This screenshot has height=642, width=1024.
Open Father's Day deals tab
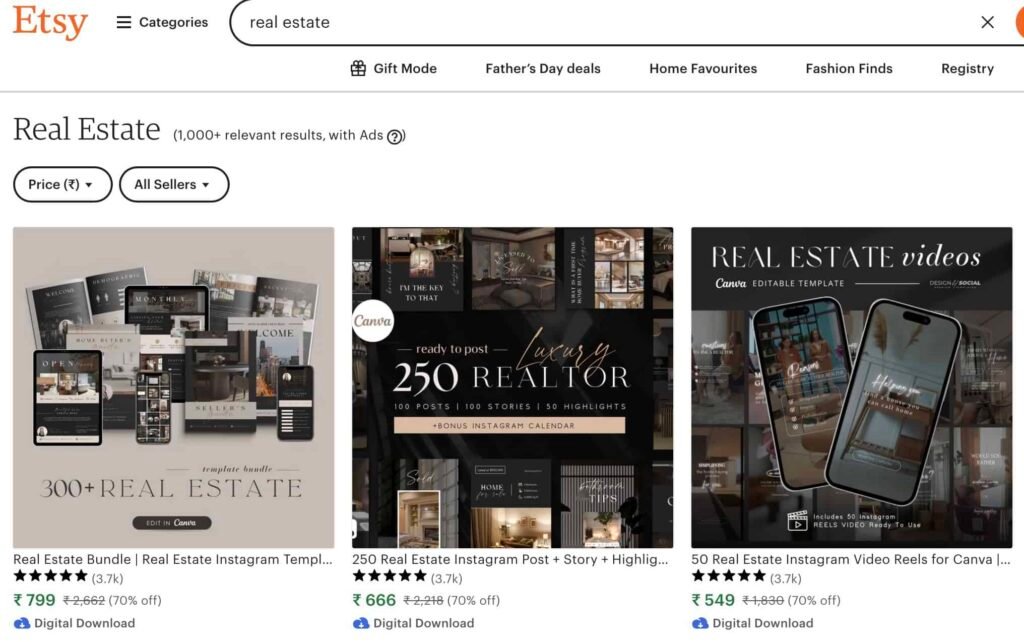point(543,69)
